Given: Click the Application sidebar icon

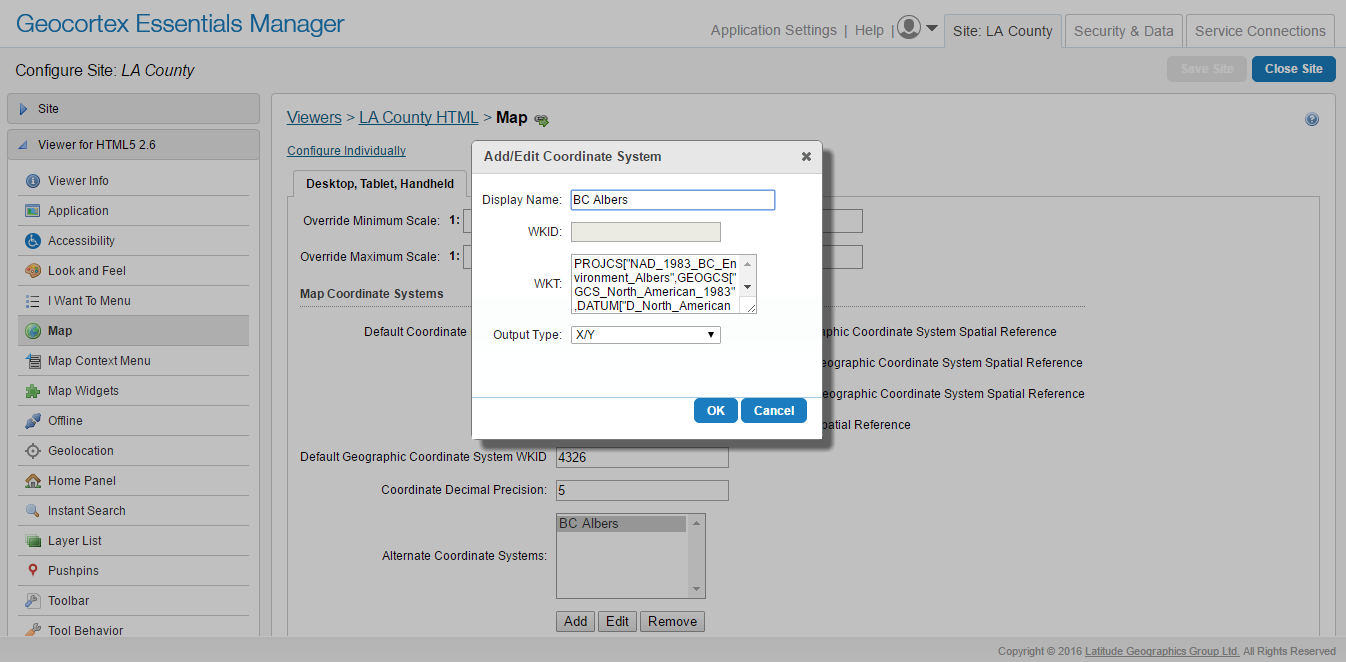Looking at the screenshot, I should 32,211.
